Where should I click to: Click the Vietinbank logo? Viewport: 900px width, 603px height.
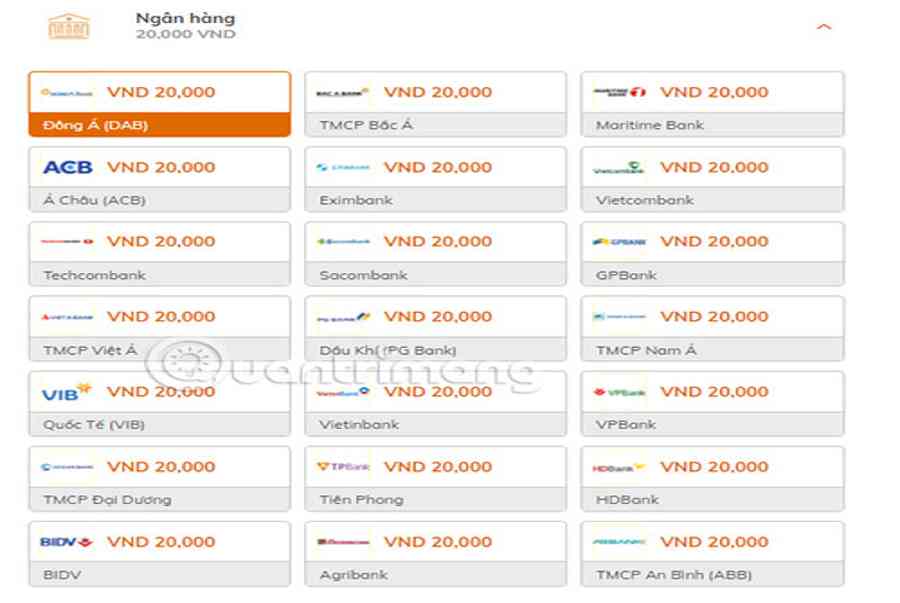(x=343, y=392)
